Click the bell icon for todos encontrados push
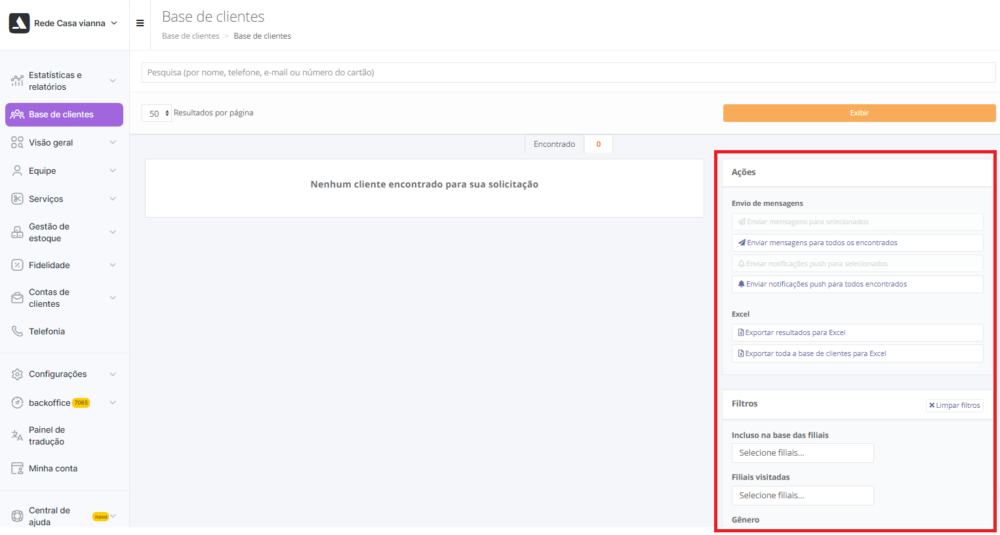Viewport: 1000px width, 535px height. click(742, 284)
